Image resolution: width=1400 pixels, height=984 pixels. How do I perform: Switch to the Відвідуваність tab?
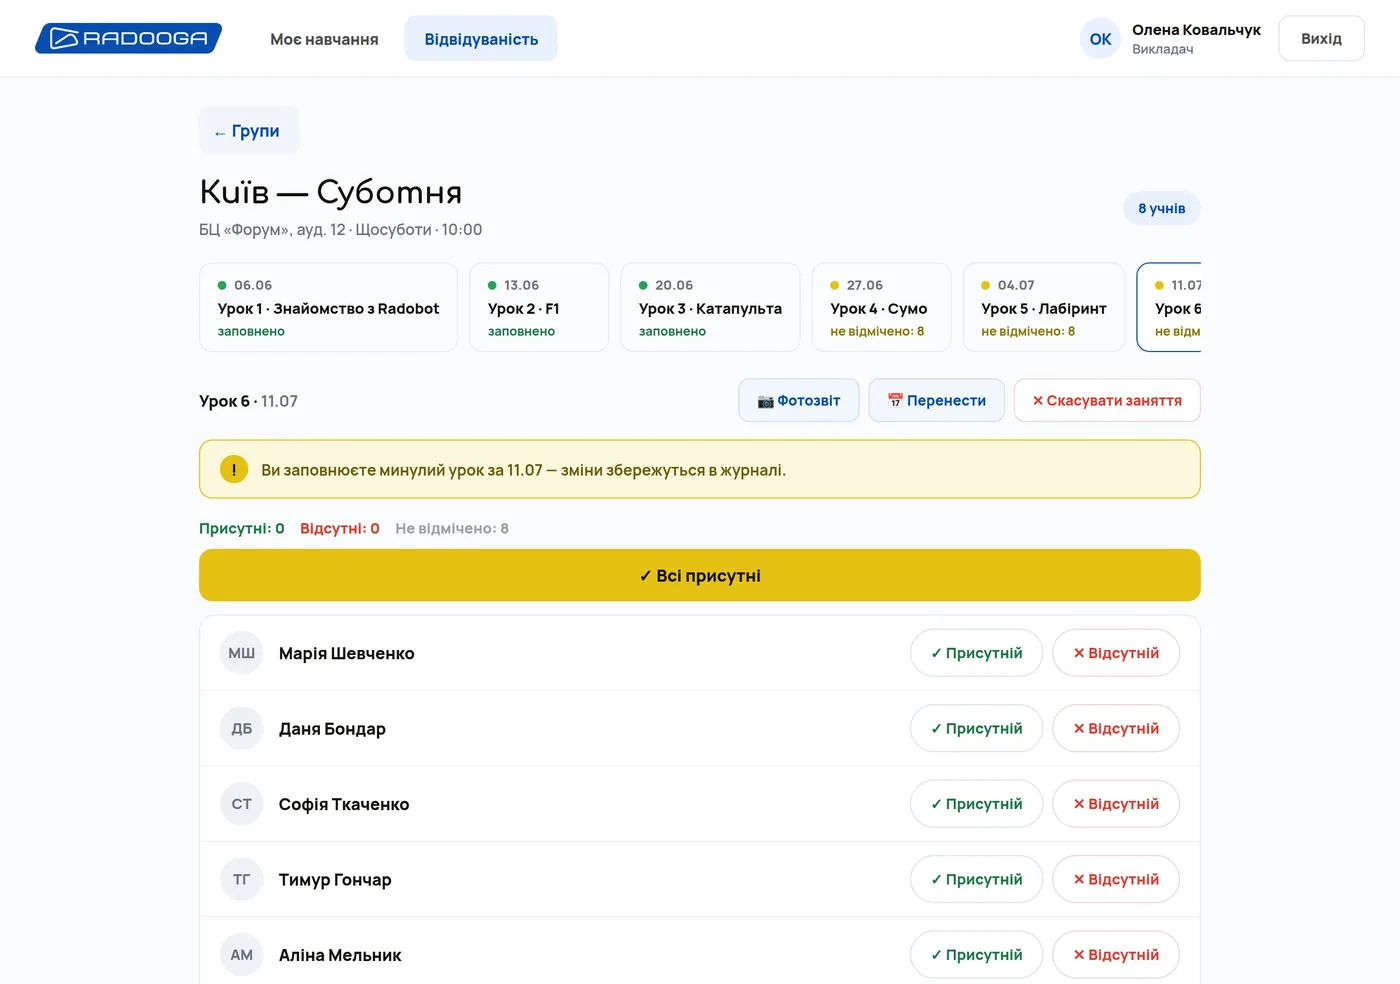pyautogui.click(x=481, y=39)
